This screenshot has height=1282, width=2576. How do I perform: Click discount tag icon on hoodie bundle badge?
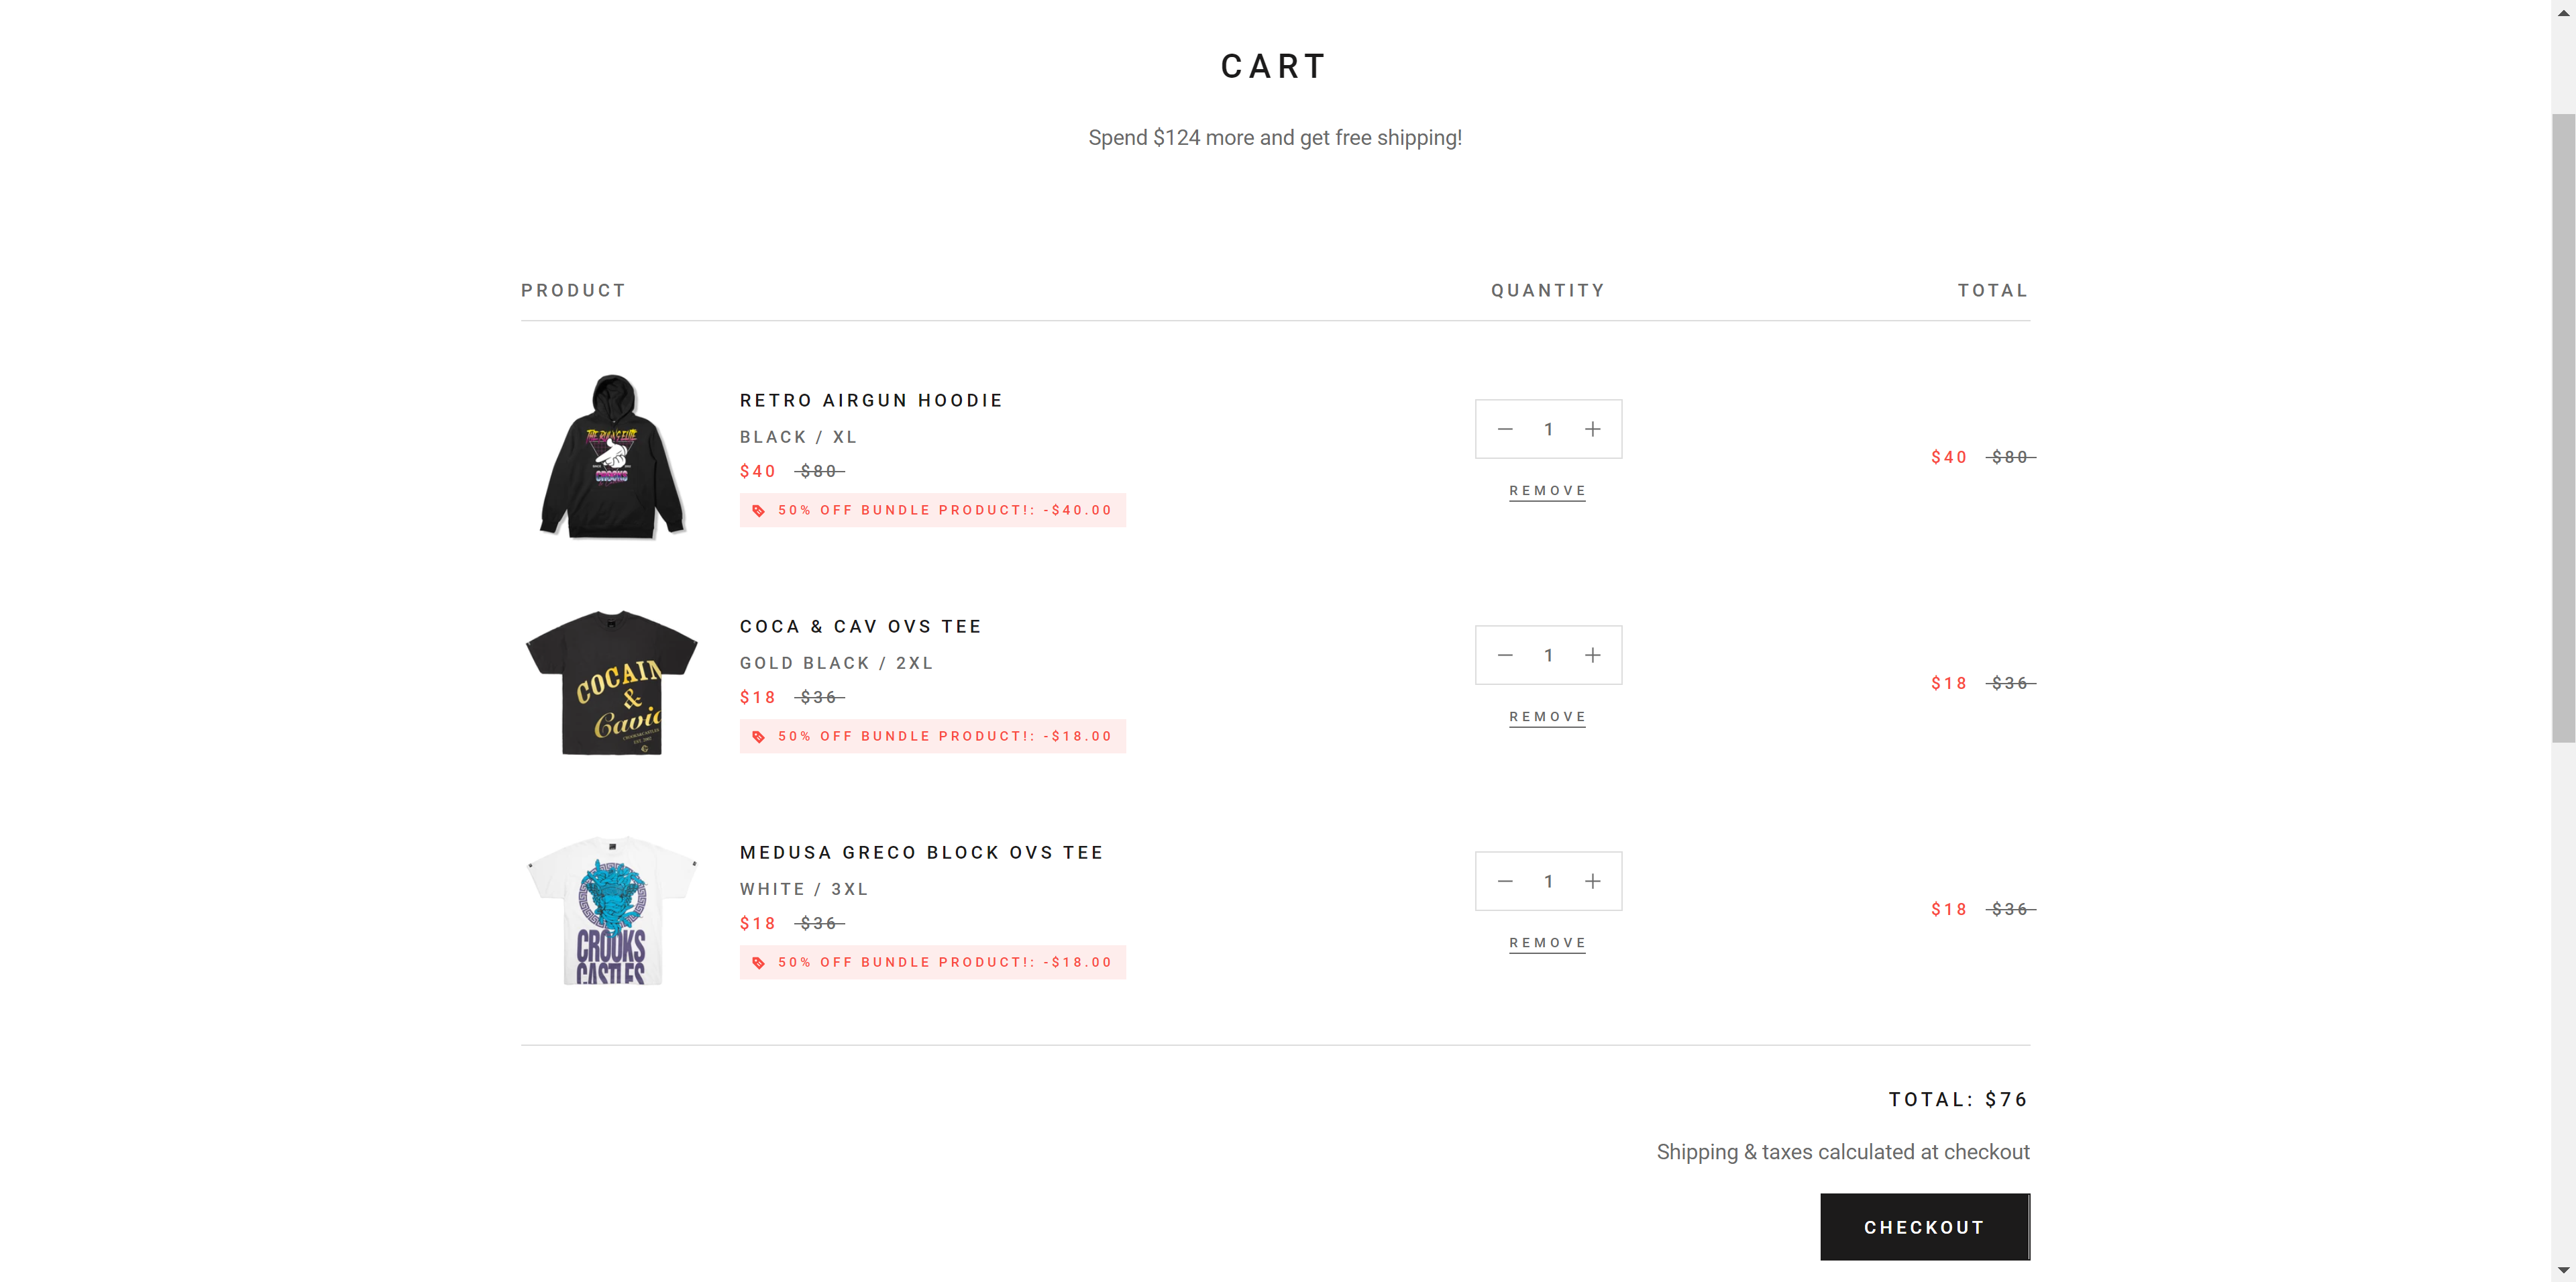coord(759,511)
